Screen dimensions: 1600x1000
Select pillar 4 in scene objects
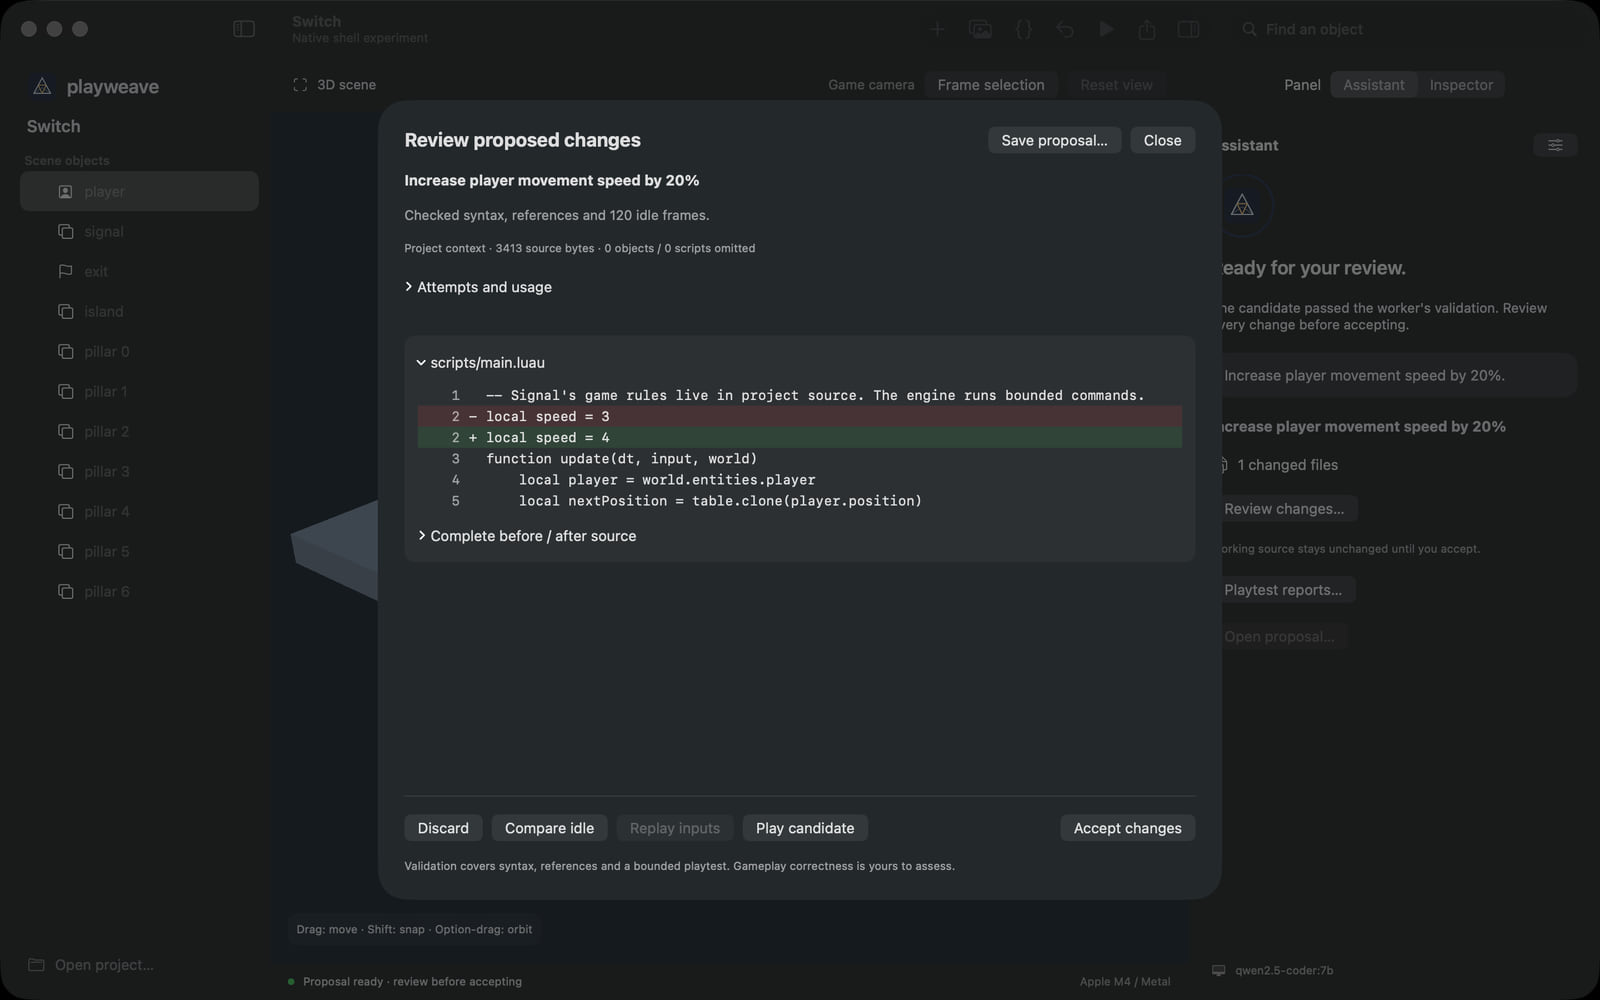(x=139, y=511)
